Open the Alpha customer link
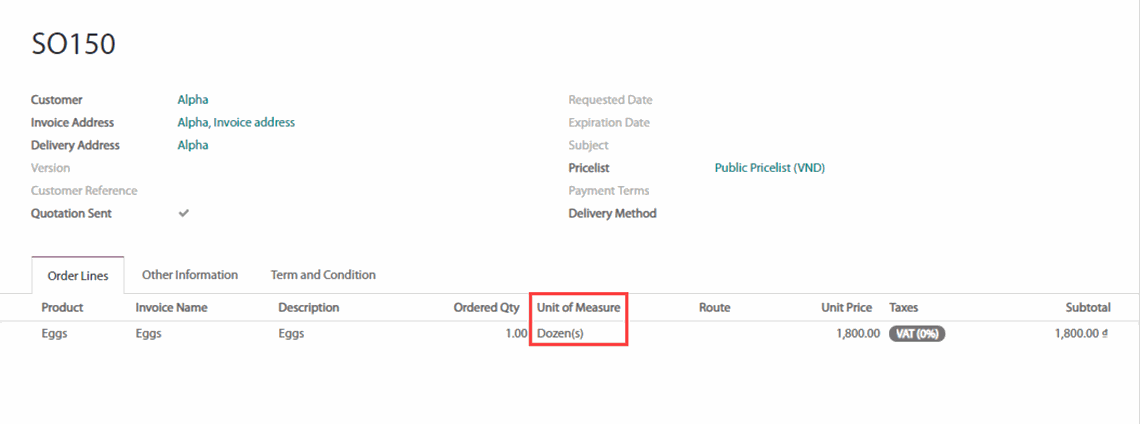 (x=193, y=100)
